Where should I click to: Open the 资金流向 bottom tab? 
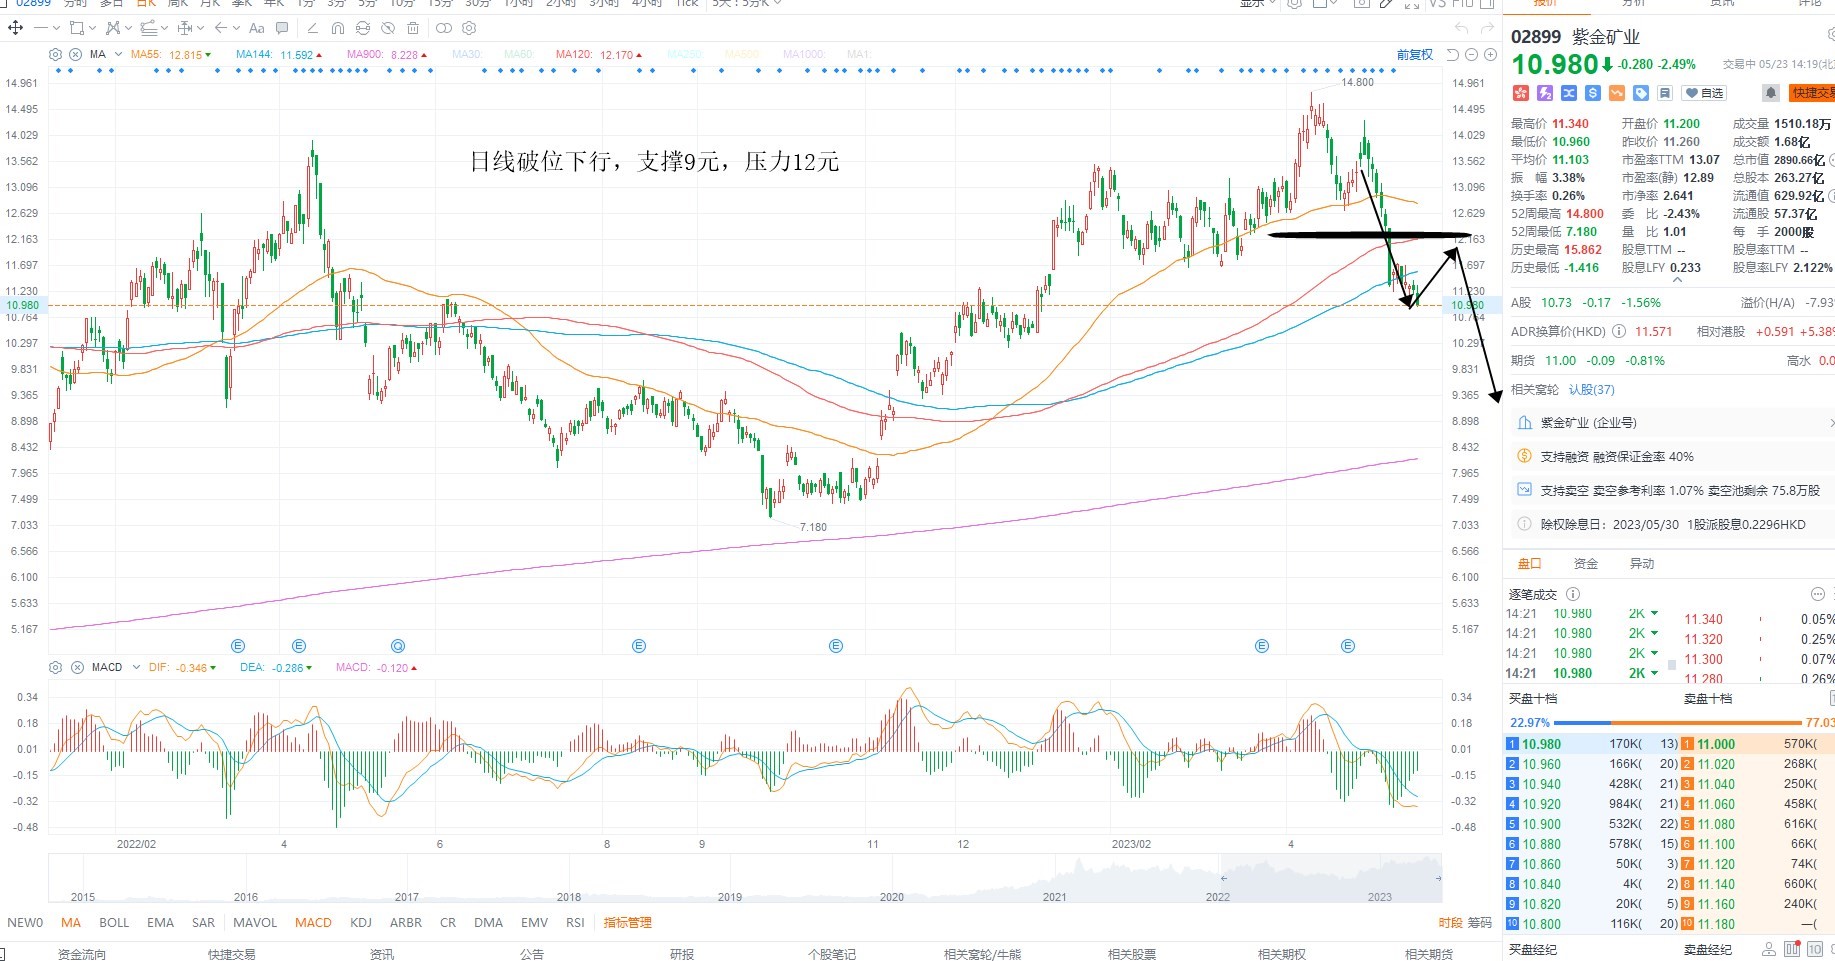[x=81, y=954]
